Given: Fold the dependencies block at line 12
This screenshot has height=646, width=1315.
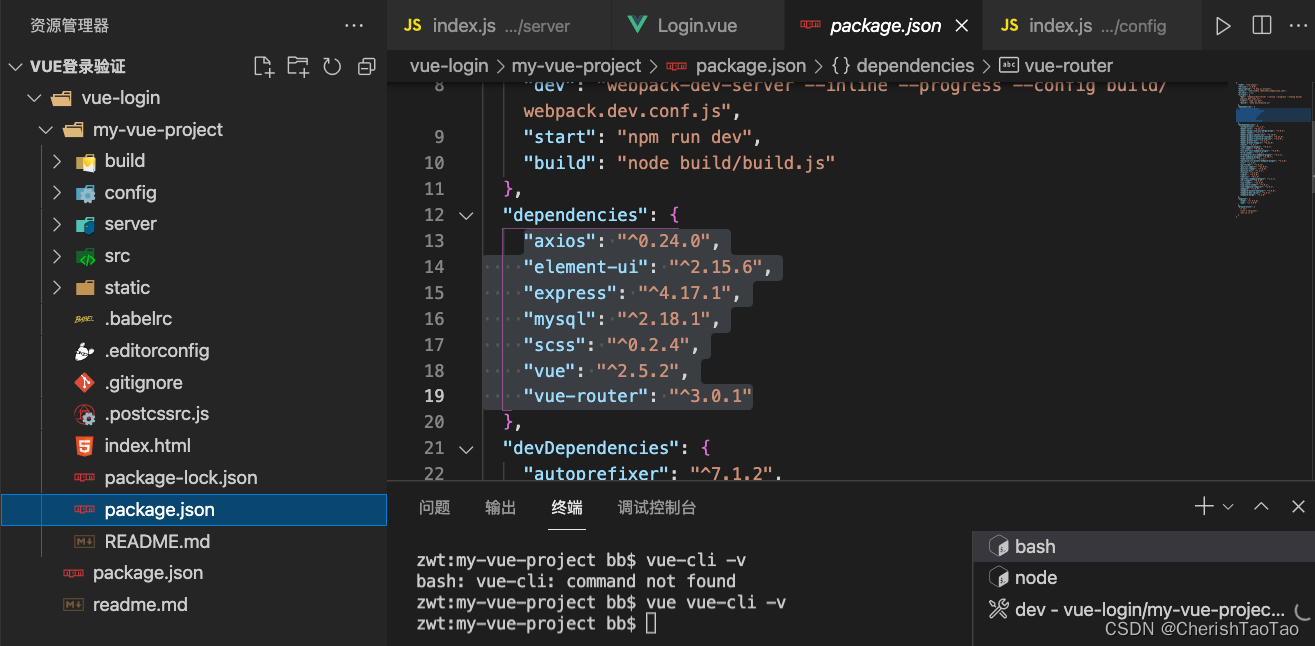Looking at the screenshot, I should click(466, 215).
